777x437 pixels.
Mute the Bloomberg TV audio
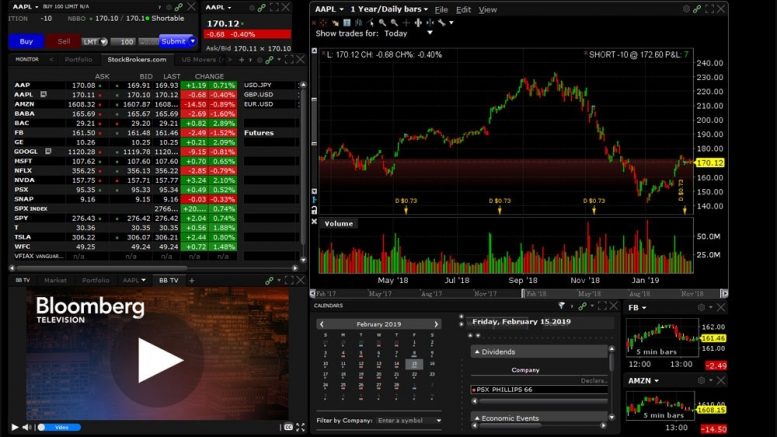[27, 427]
